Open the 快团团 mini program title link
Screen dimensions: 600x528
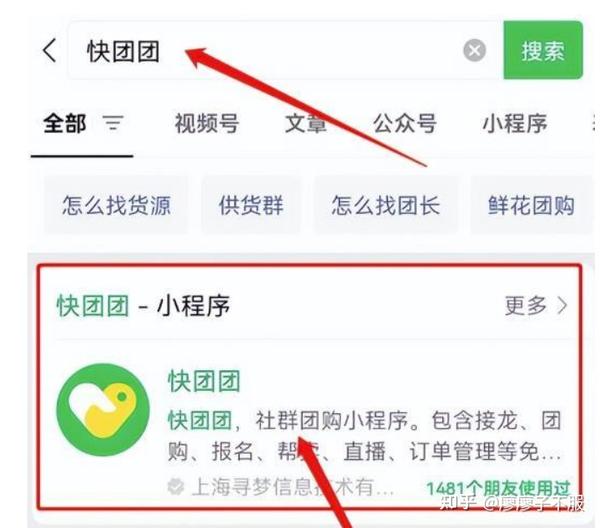pos(204,381)
